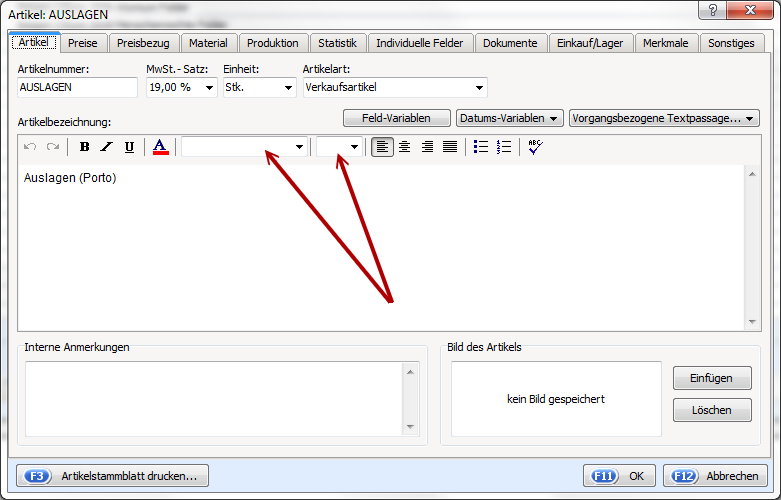Switch to the Einkauf/Lager tab

click(x=590, y=43)
